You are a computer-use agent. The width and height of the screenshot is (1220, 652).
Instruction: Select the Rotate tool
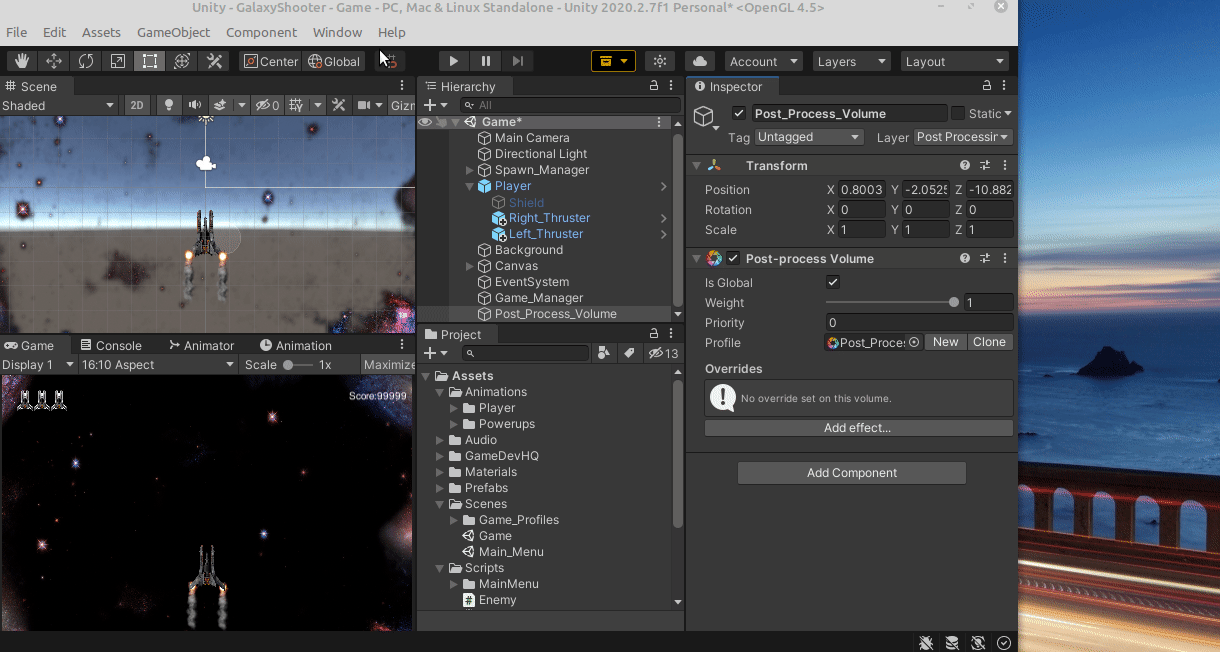[86, 61]
